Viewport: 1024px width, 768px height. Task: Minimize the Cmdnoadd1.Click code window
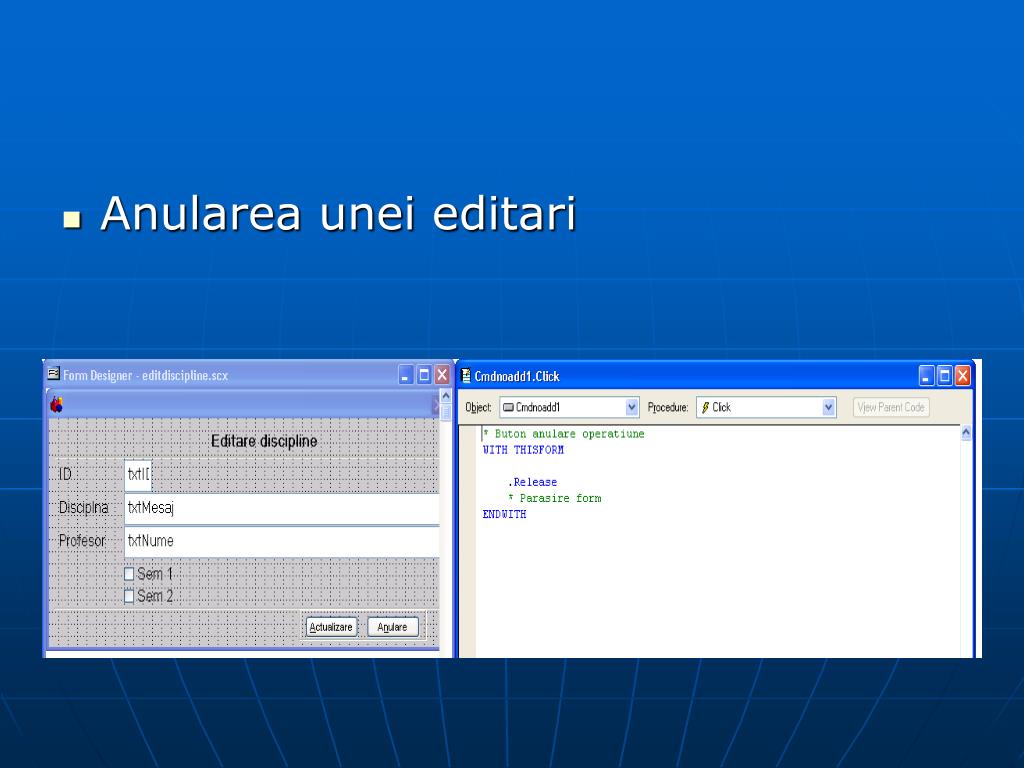(x=926, y=376)
